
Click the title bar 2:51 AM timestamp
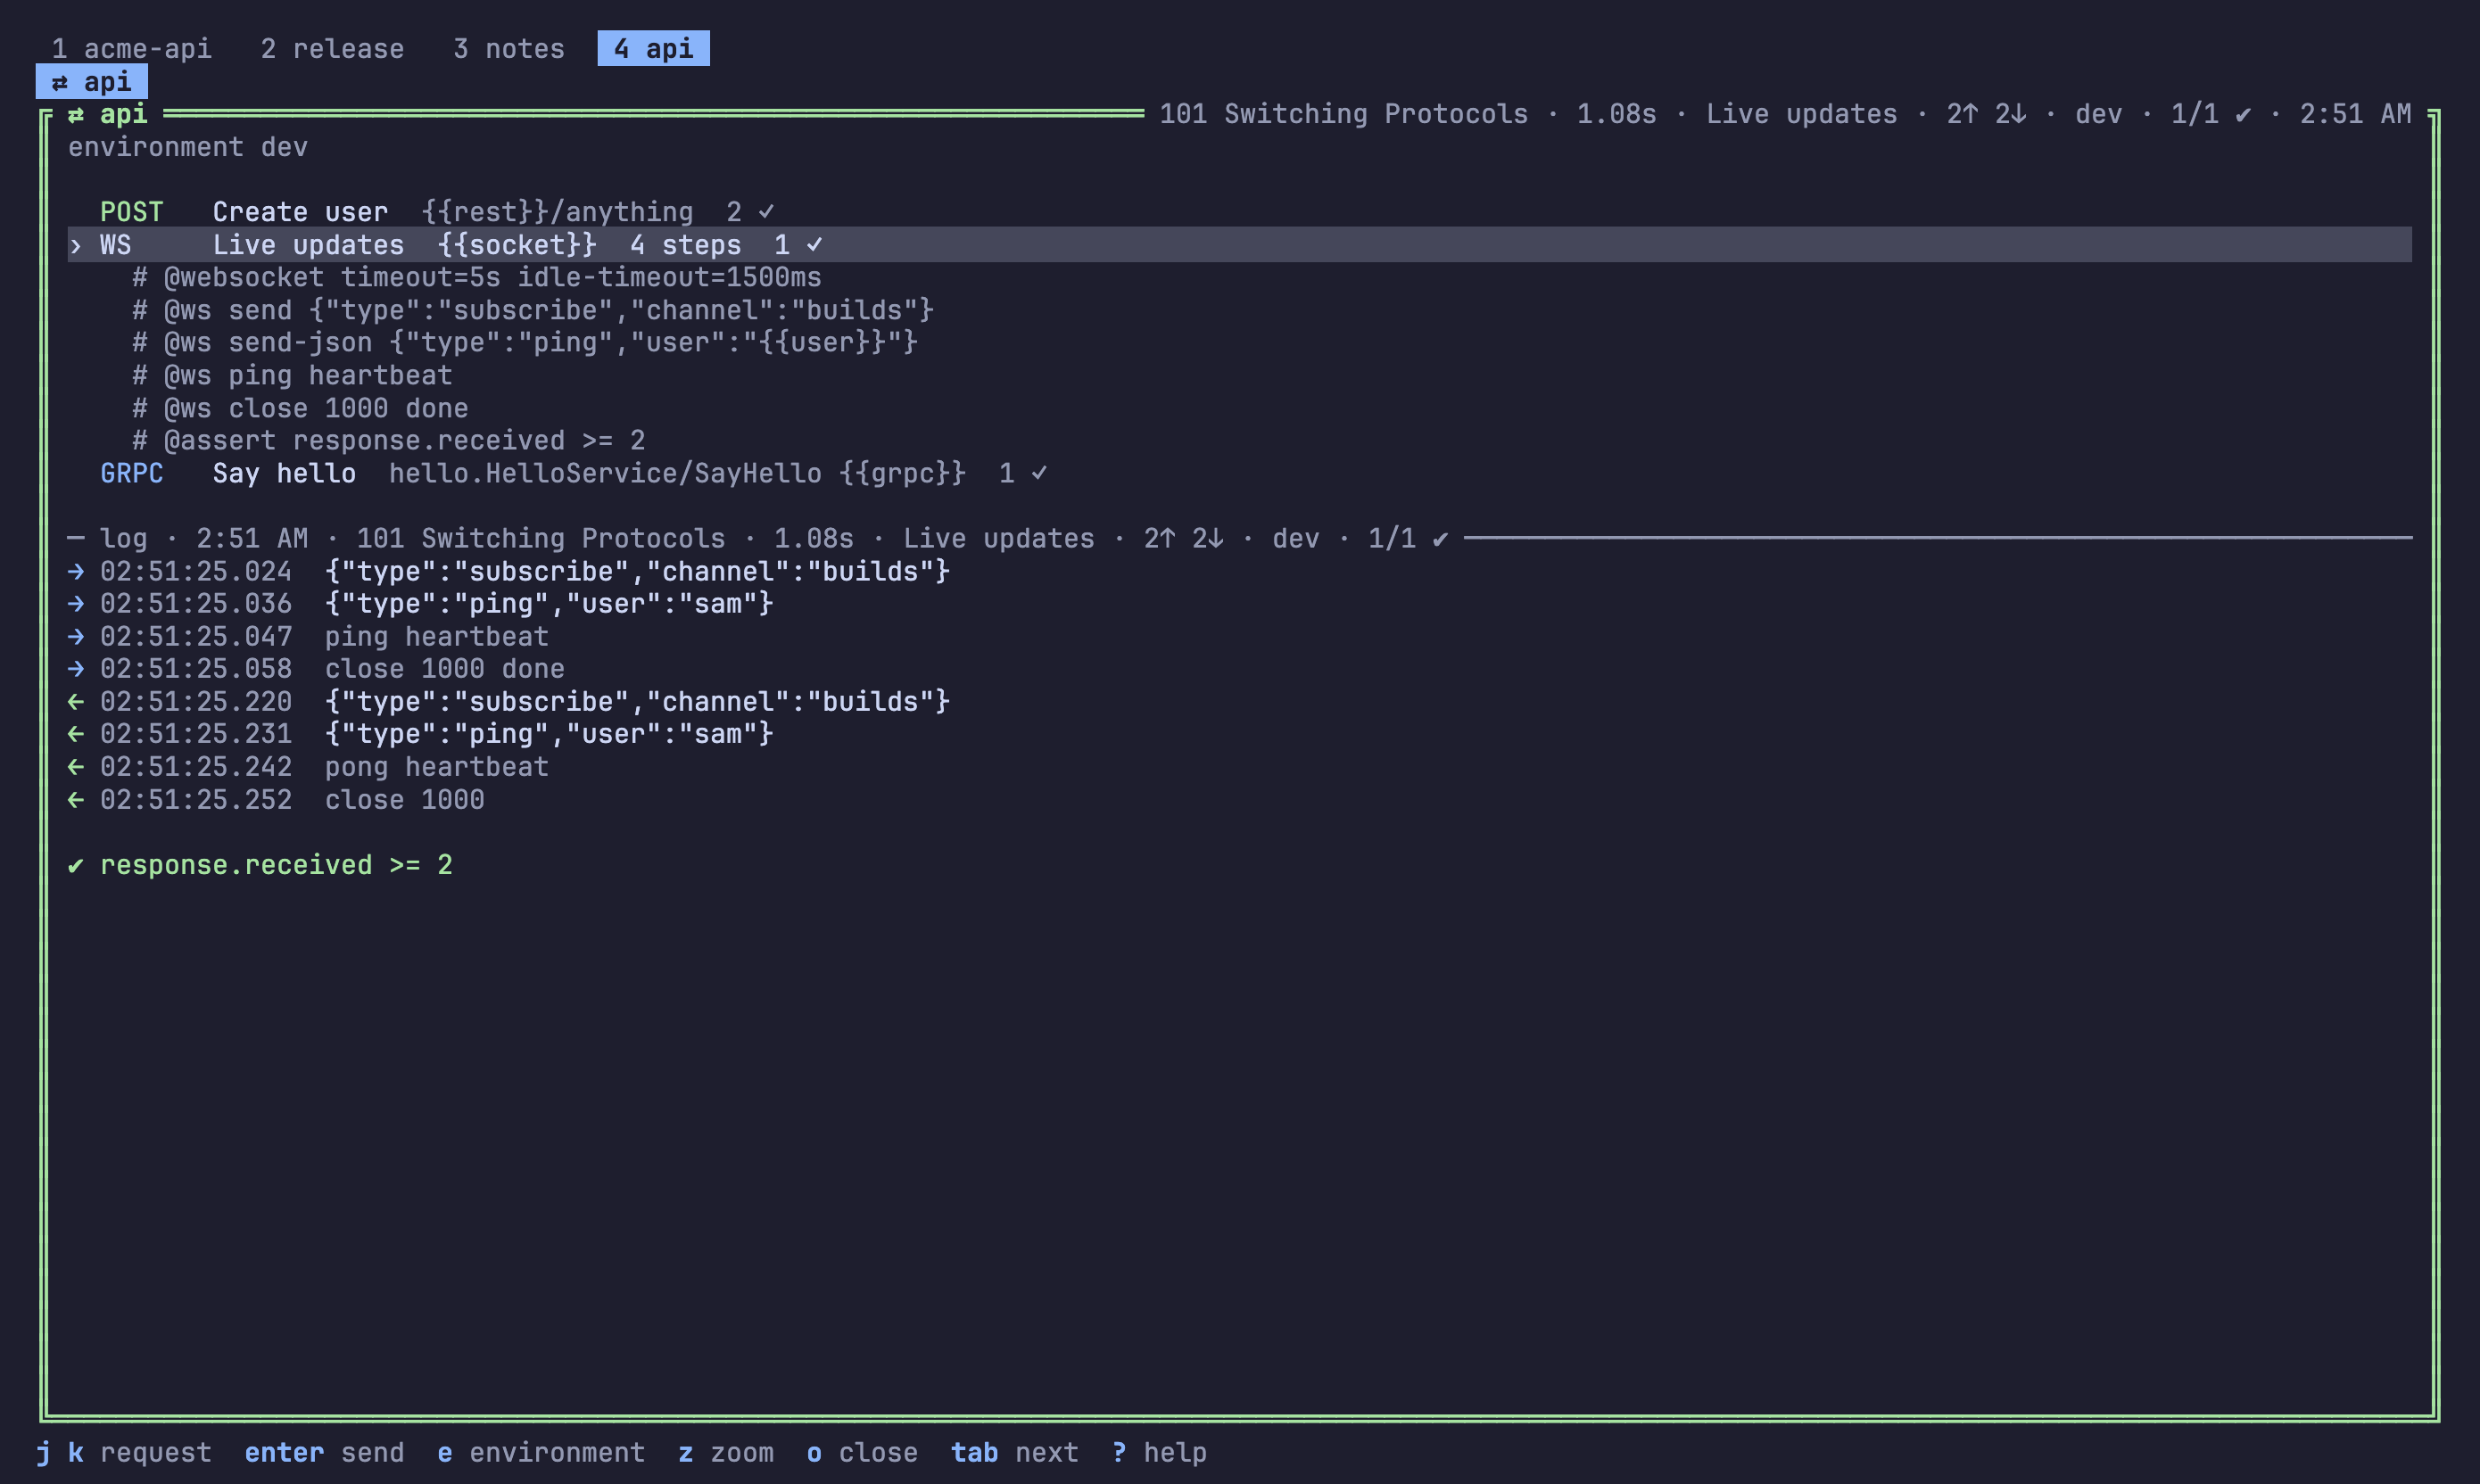[2356, 114]
